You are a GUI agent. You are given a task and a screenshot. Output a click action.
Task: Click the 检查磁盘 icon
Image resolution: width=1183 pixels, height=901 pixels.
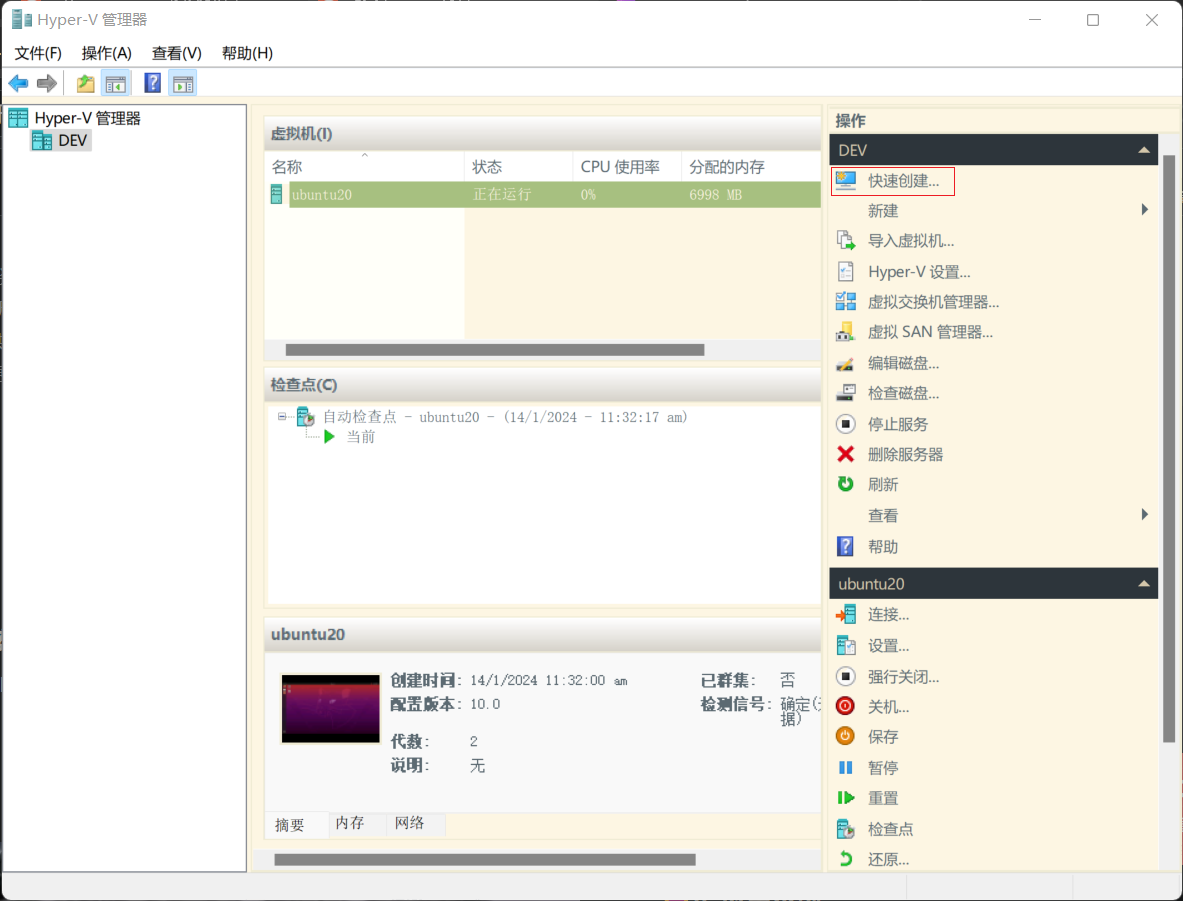pyautogui.click(x=846, y=393)
